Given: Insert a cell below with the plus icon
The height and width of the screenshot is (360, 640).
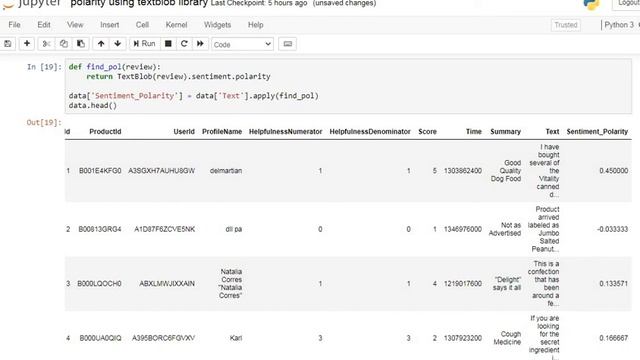Looking at the screenshot, I should pyautogui.click(x=27, y=44).
